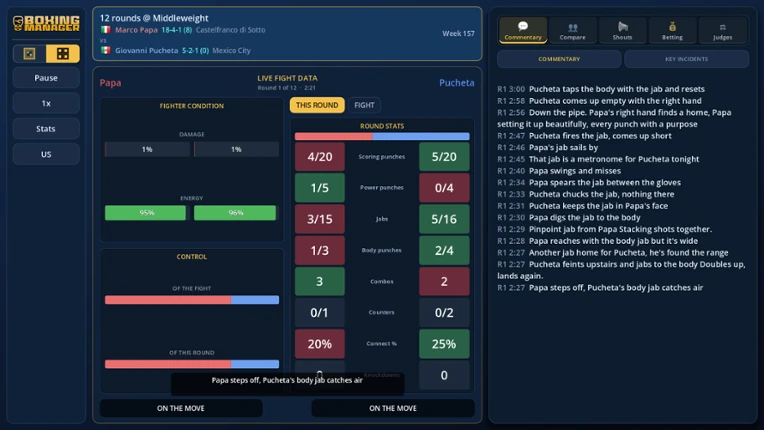Click Marco Papa's name in header
The height and width of the screenshot is (430, 764).
click(x=136, y=30)
